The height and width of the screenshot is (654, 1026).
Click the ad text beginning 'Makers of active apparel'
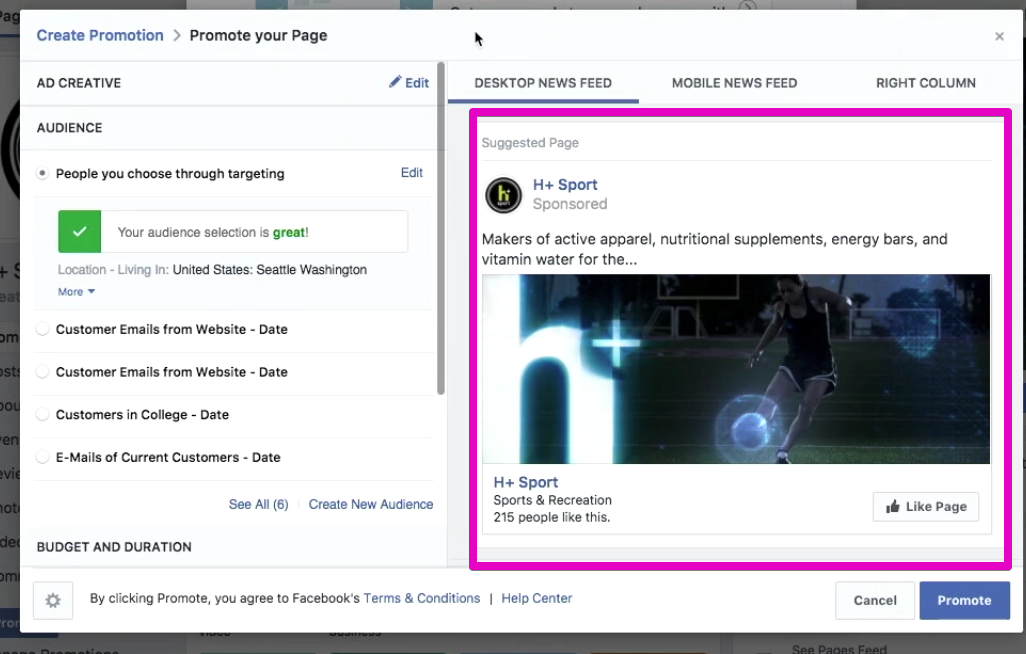(715, 249)
